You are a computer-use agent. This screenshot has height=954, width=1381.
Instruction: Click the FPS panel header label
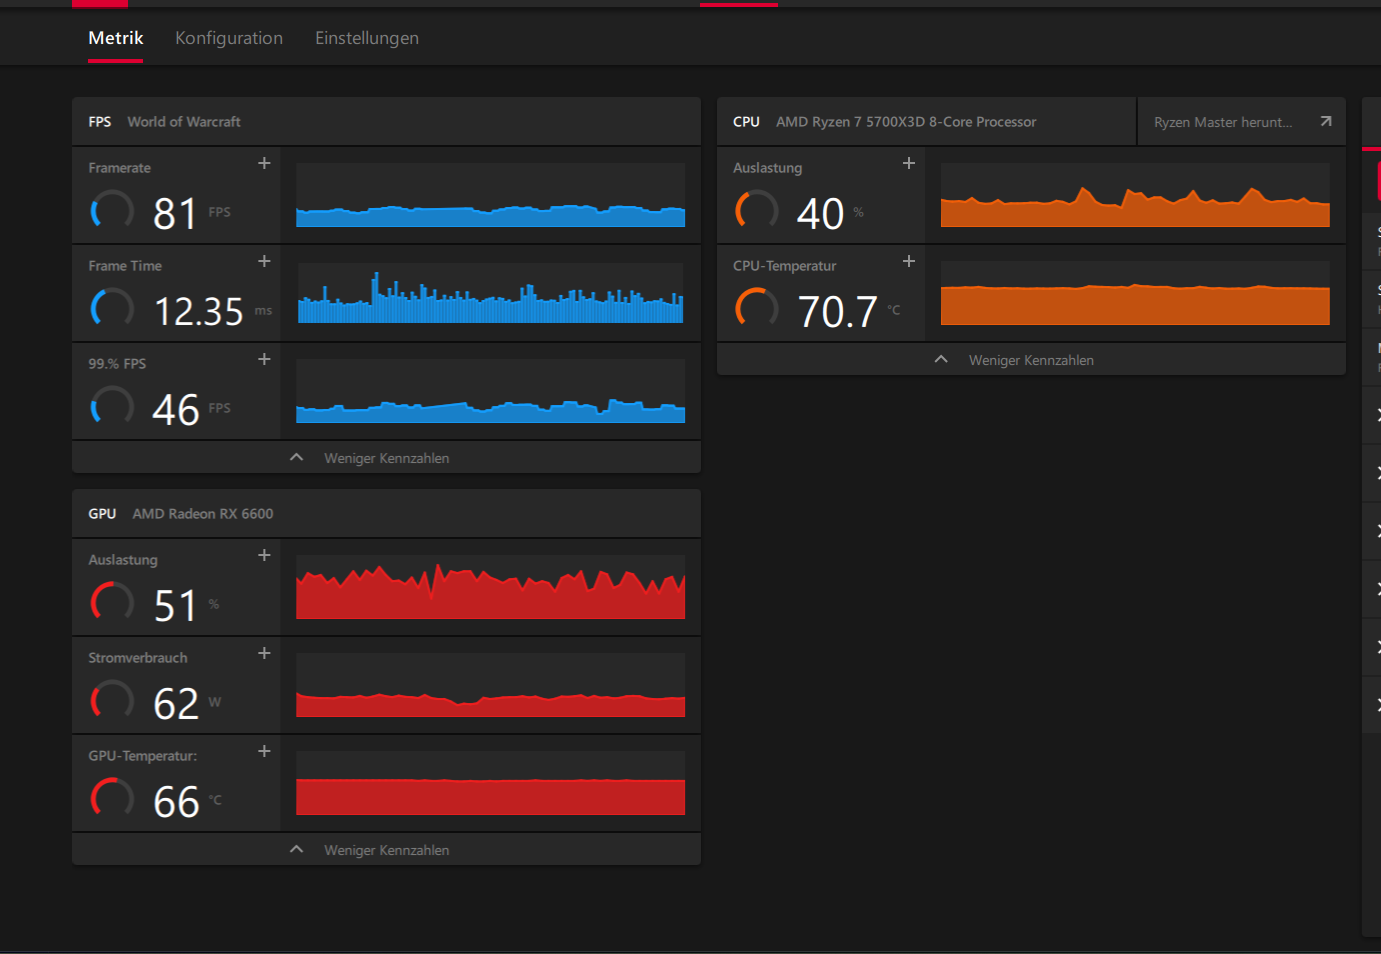pyautogui.click(x=100, y=122)
